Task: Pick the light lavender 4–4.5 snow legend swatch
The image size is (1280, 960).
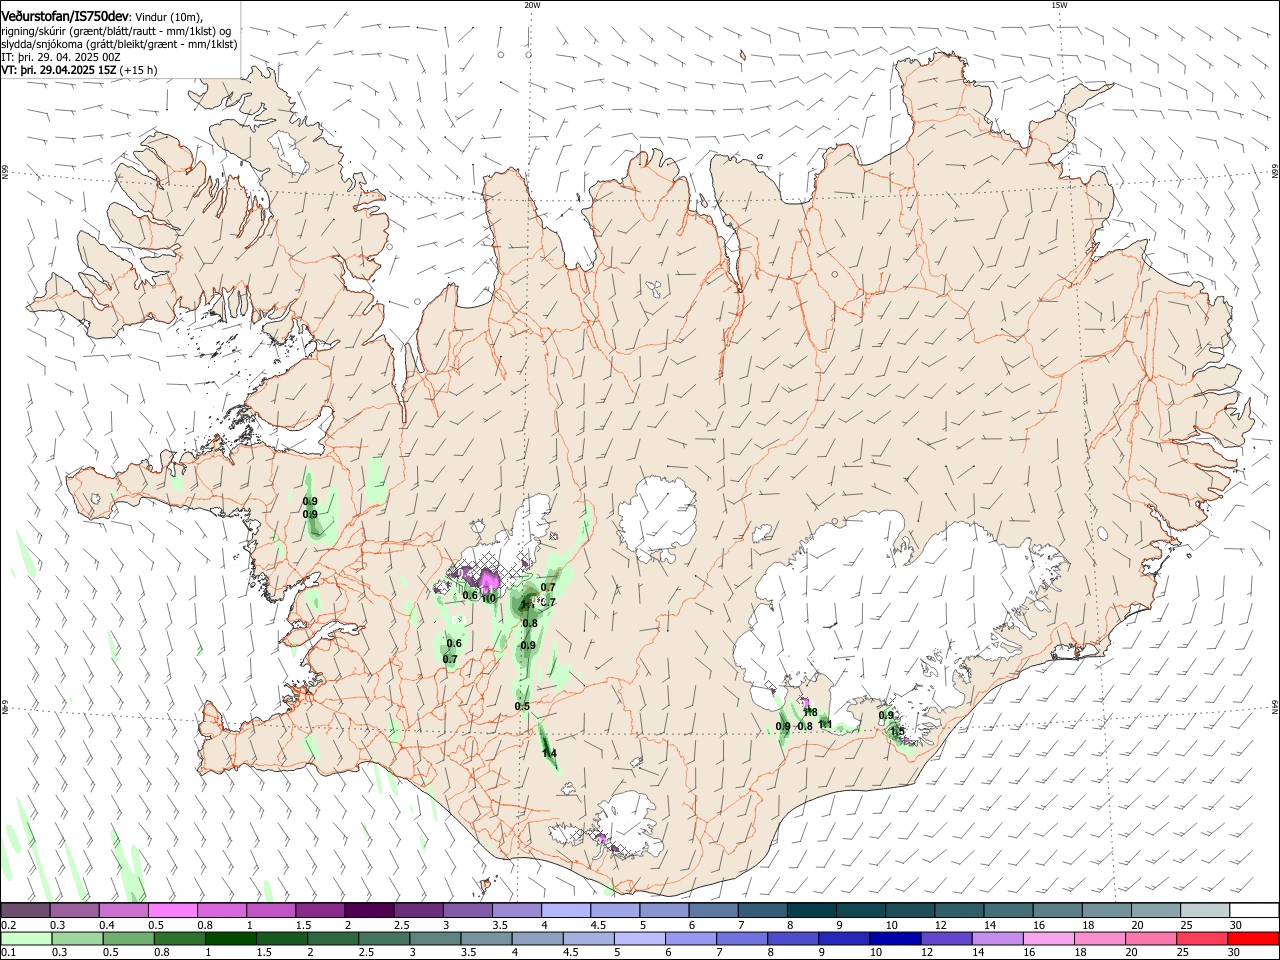Action: click(x=565, y=911)
